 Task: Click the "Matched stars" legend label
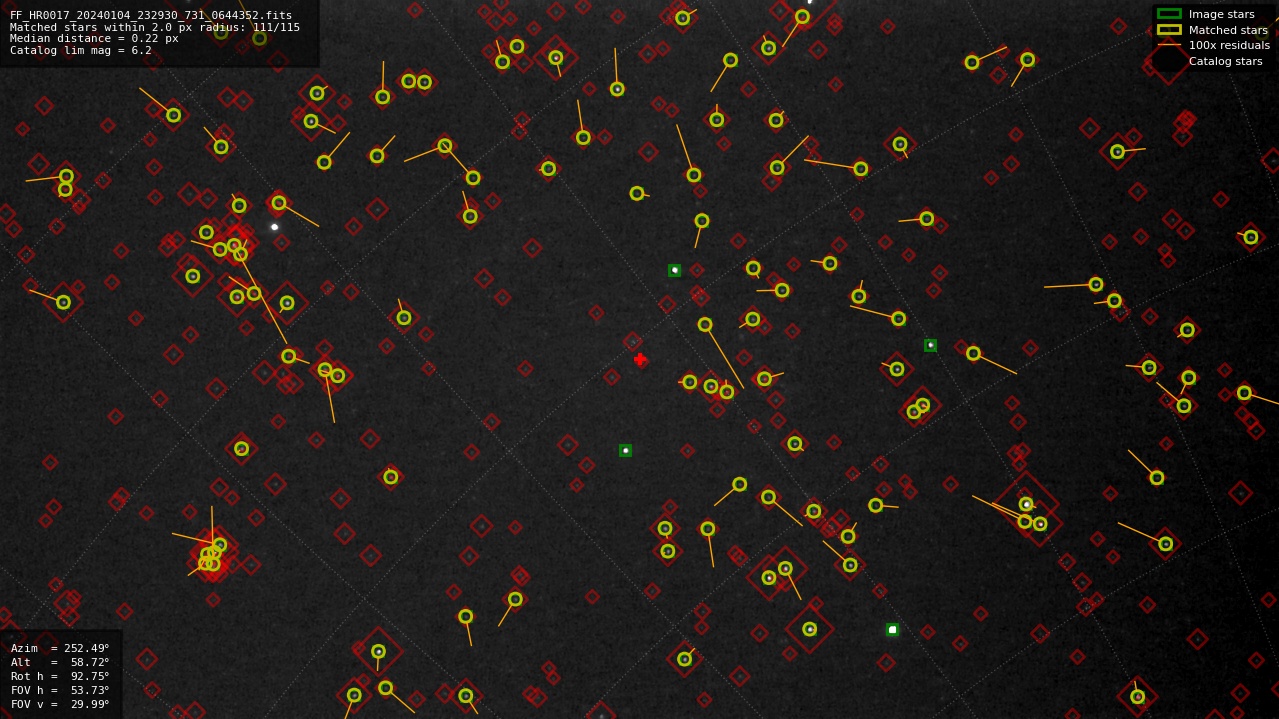pos(1228,30)
